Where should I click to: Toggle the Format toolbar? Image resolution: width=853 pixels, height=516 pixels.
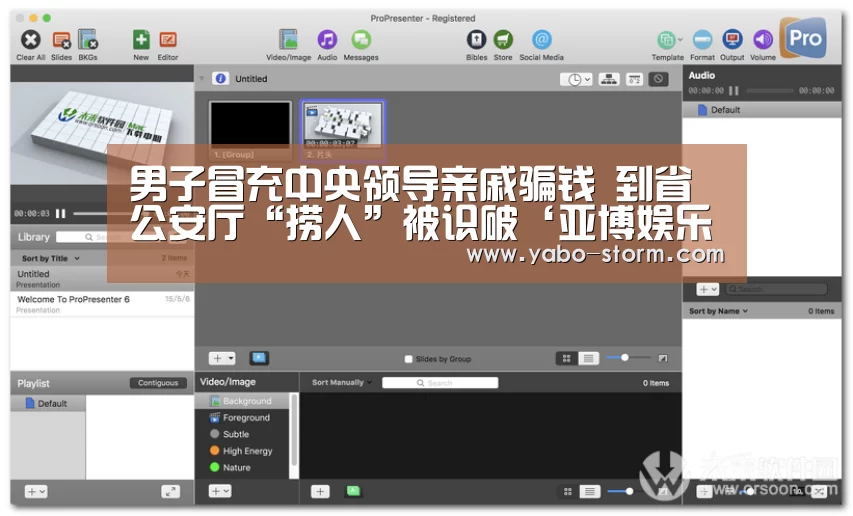click(702, 40)
